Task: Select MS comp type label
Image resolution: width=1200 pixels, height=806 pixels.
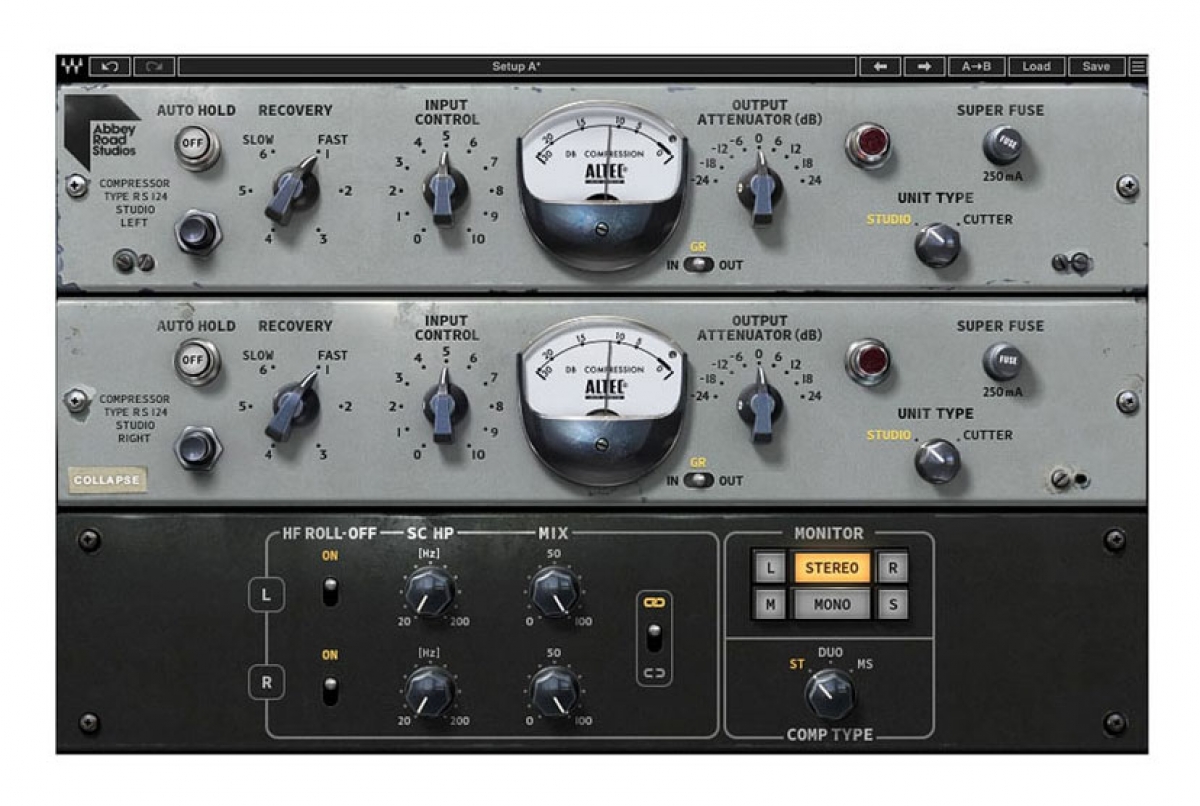Action: pos(865,663)
